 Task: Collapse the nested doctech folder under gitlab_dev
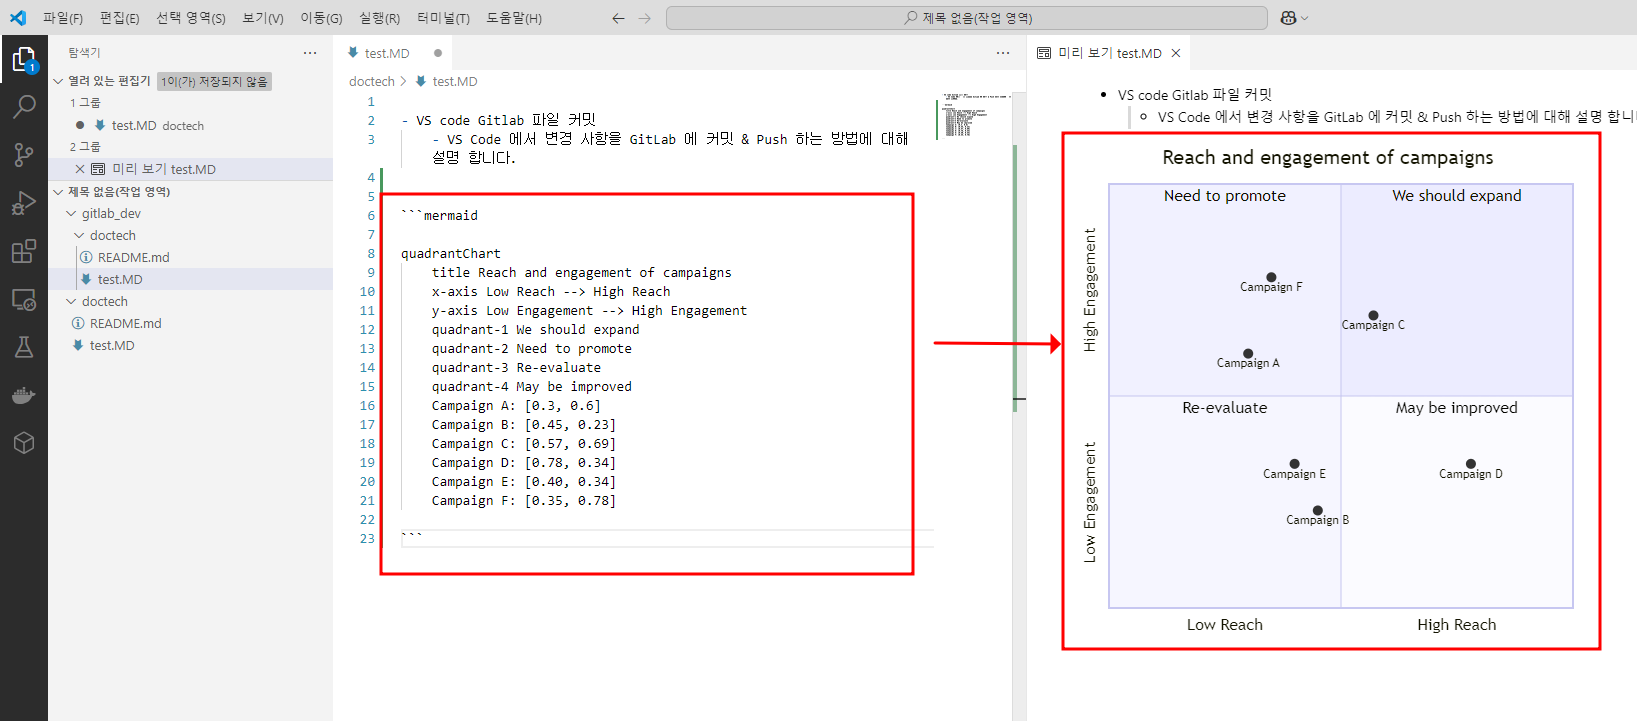click(x=79, y=235)
